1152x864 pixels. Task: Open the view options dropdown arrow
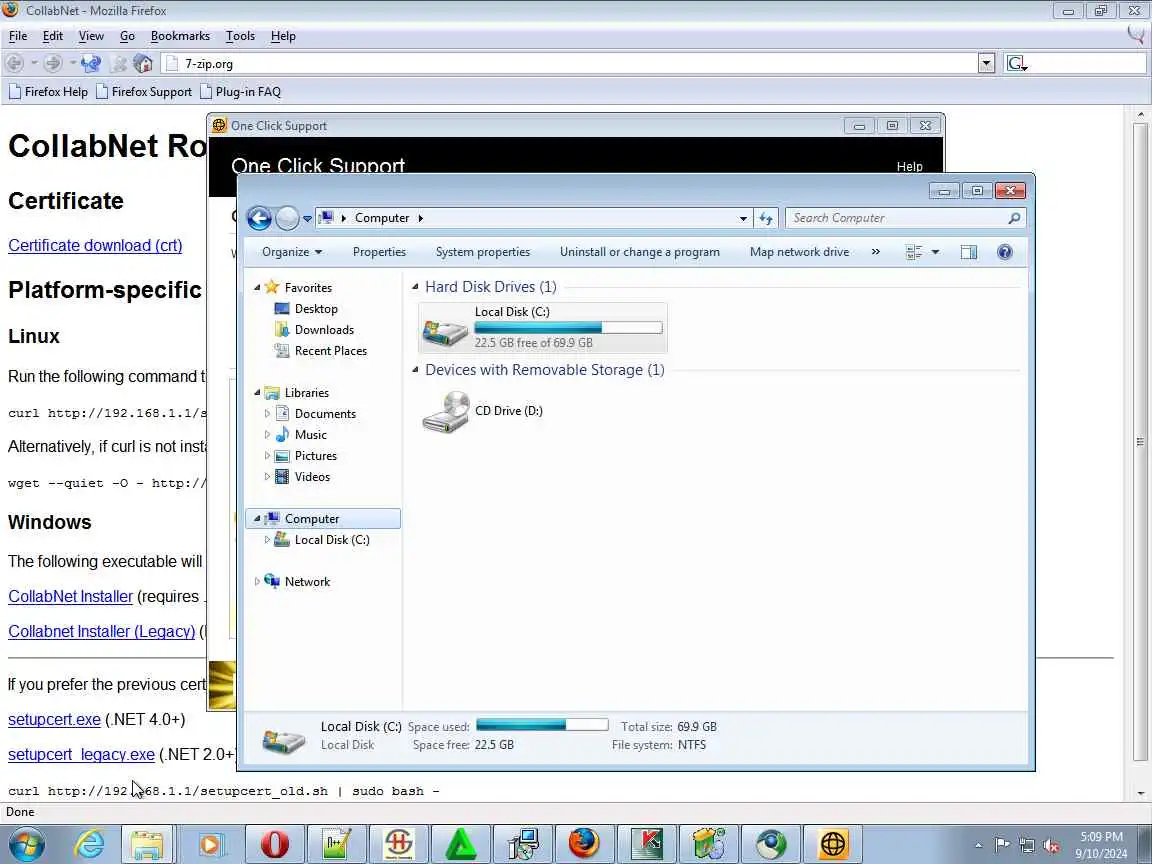(935, 252)
